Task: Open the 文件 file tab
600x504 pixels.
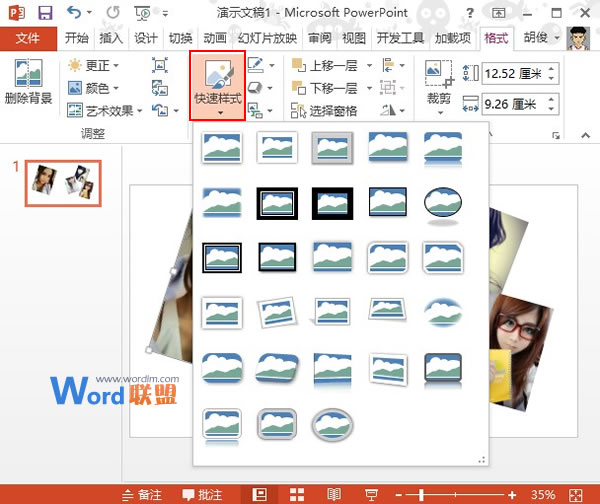Action: point(28,38)
